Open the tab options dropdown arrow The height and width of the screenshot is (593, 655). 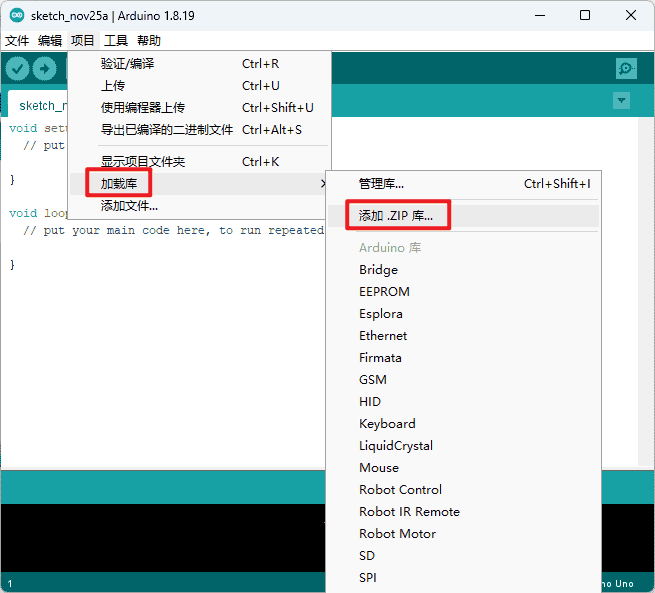(x=621, y=101)
